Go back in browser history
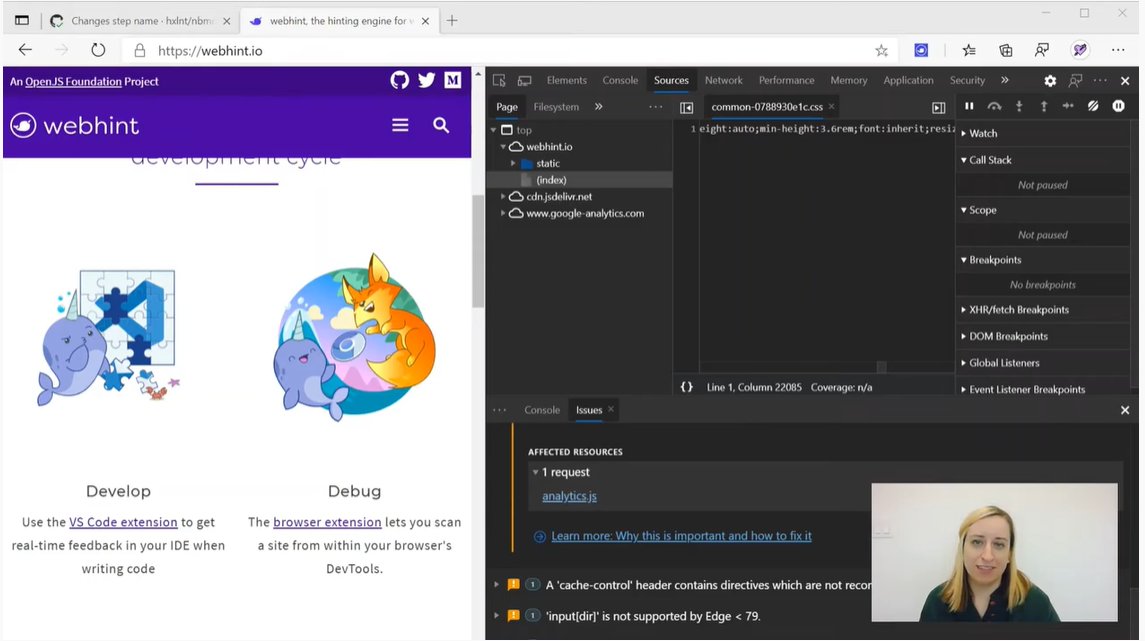1145x641 pixels. tap(26, 50)
